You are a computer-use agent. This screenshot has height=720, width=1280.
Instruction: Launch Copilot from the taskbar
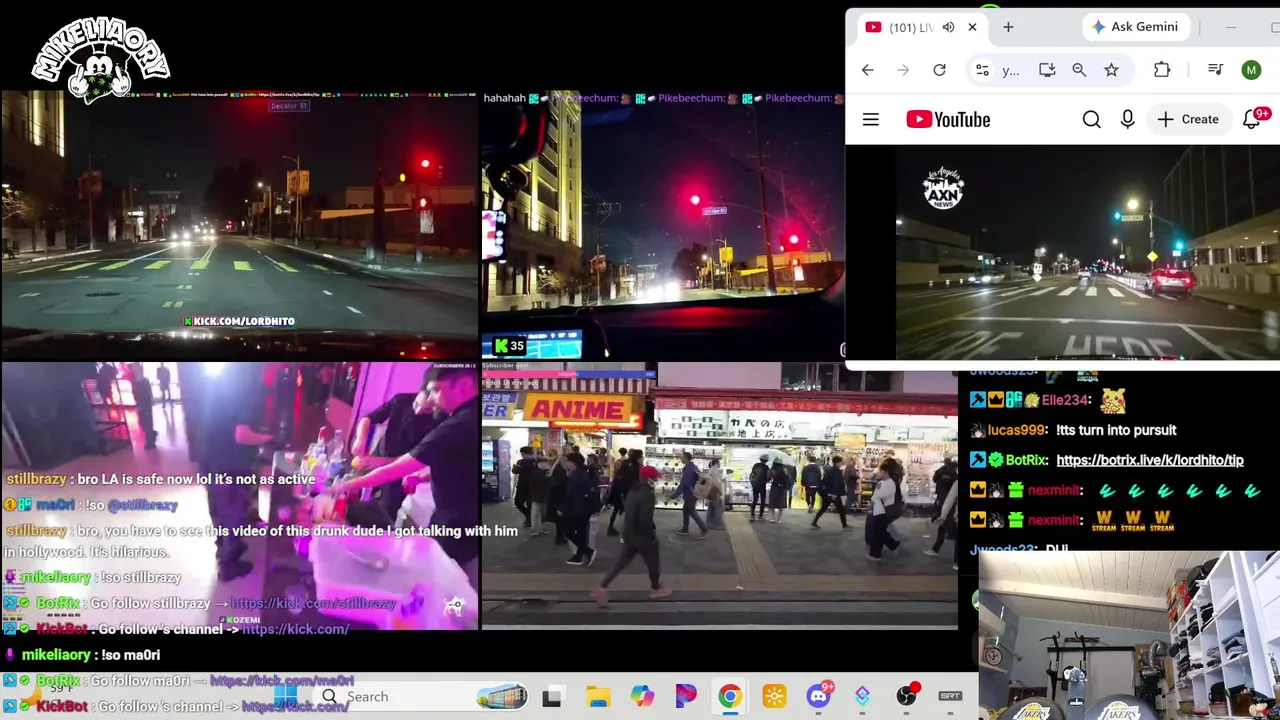coord(642,697)
